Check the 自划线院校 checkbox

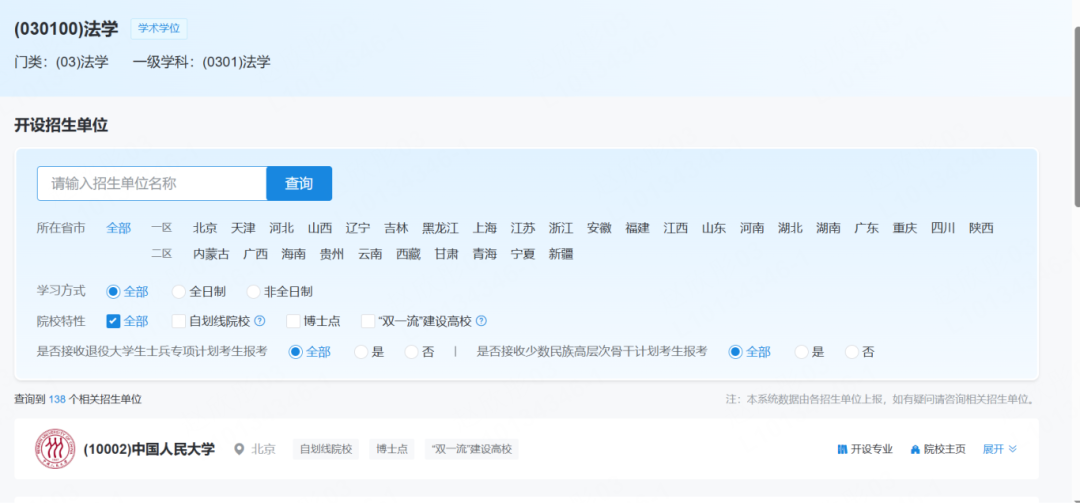(x=179, y=321)
